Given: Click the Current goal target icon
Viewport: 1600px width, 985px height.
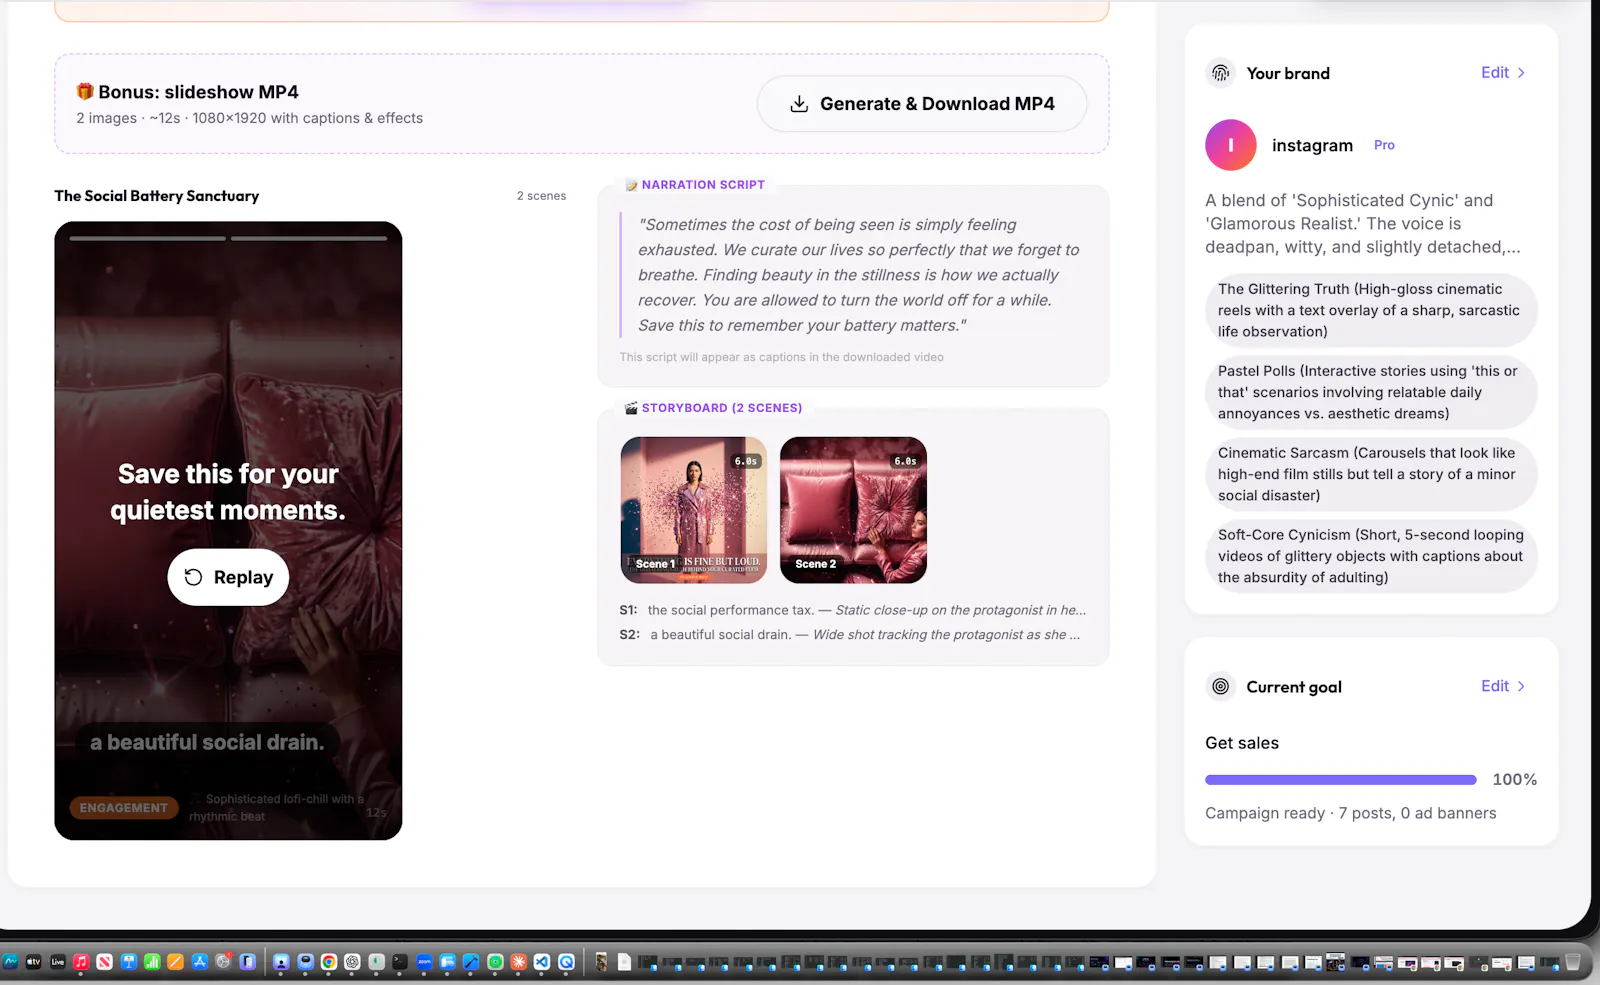Looking at the screenshot, I should click(x=1220, y=686).
